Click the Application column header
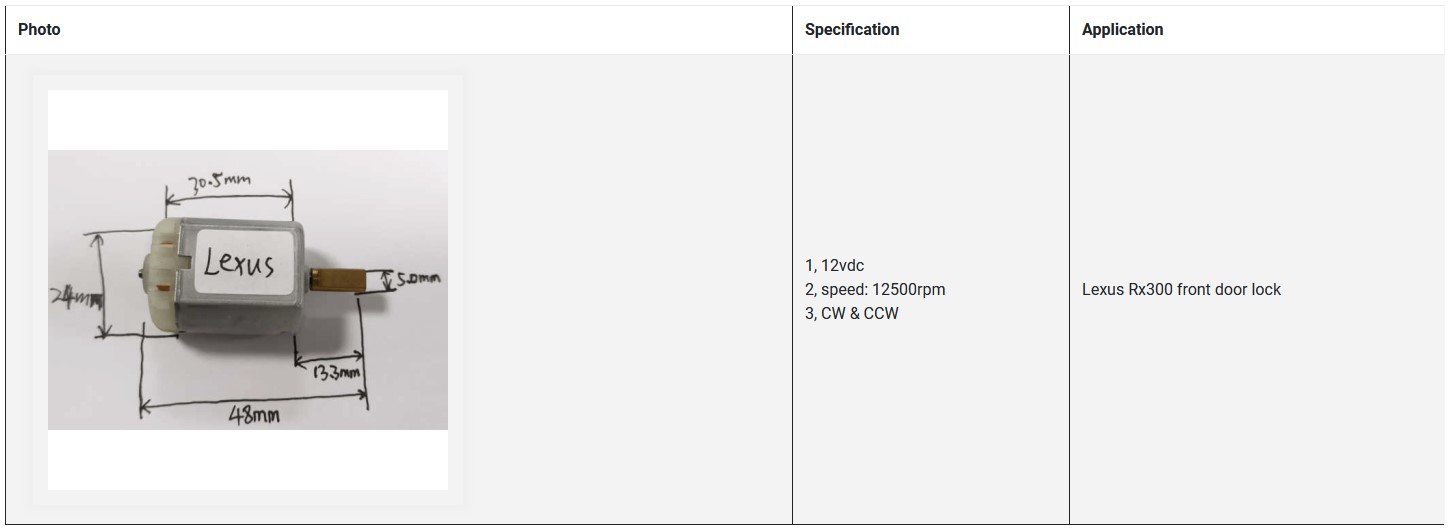Viewport: 1449px width, 532px height. point(1122,30)
